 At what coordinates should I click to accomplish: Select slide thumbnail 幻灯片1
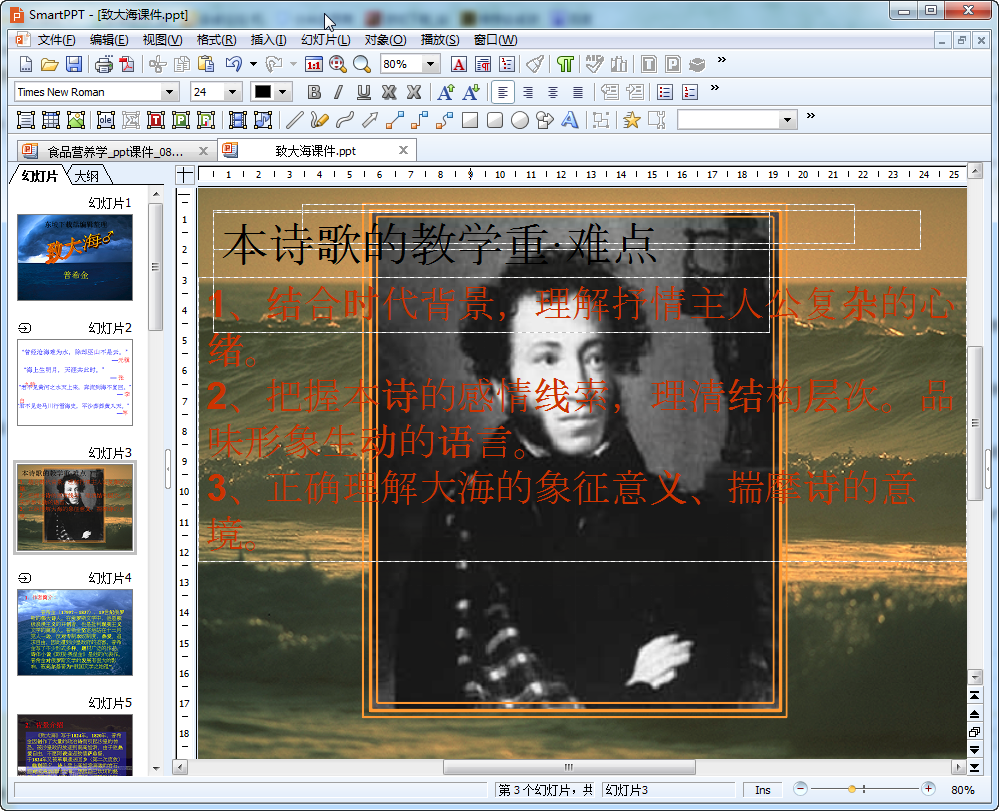click(x=75, y=257)
